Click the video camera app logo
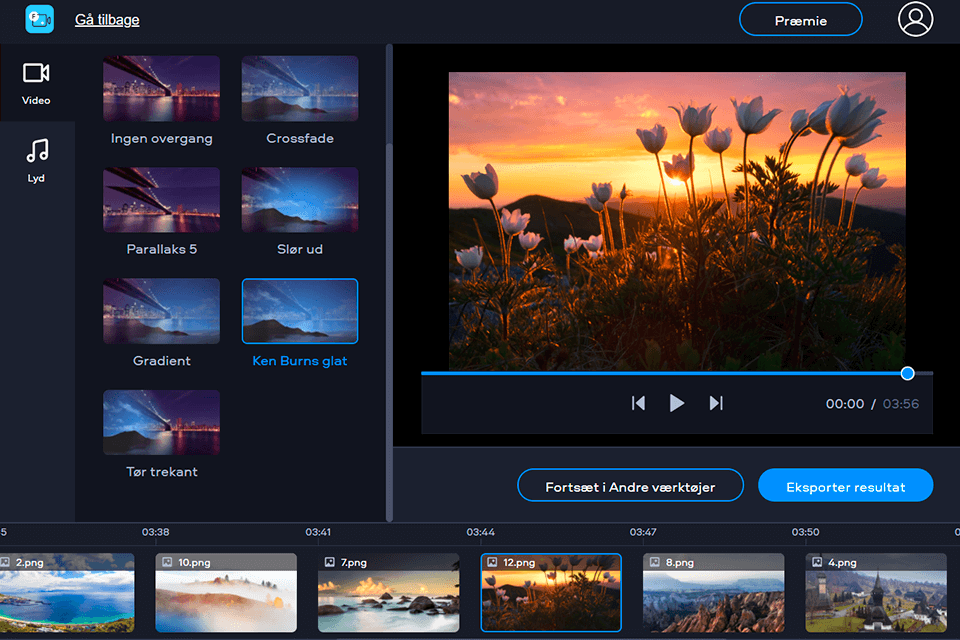The image size is (960, 640). [x=39, y=19]
